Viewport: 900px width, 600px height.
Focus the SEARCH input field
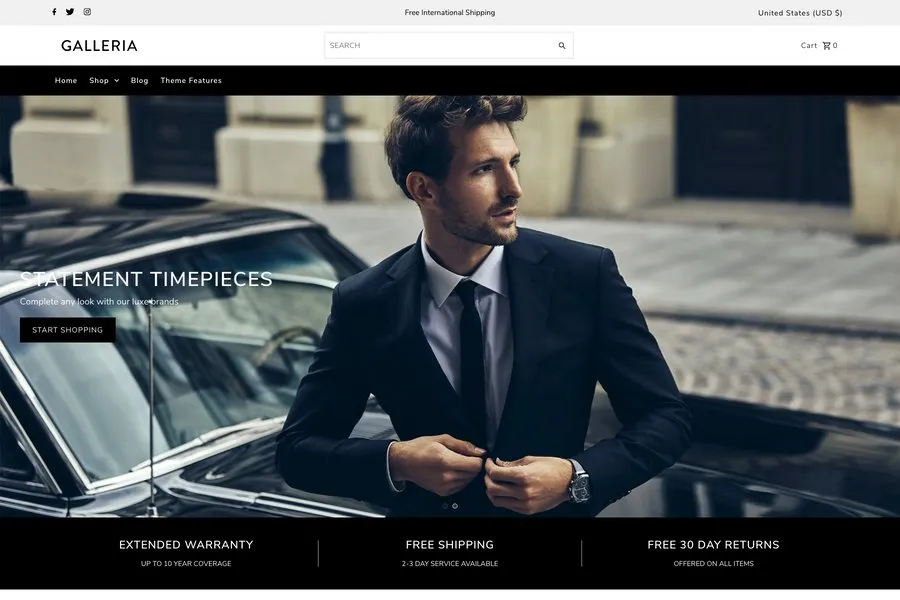pyautogui.click(x=440, y=45)
